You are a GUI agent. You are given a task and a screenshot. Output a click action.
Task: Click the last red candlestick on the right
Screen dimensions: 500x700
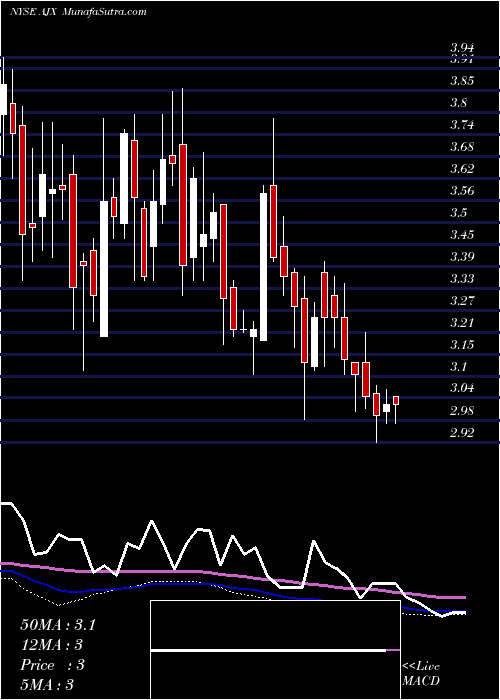tap(396, 400)
